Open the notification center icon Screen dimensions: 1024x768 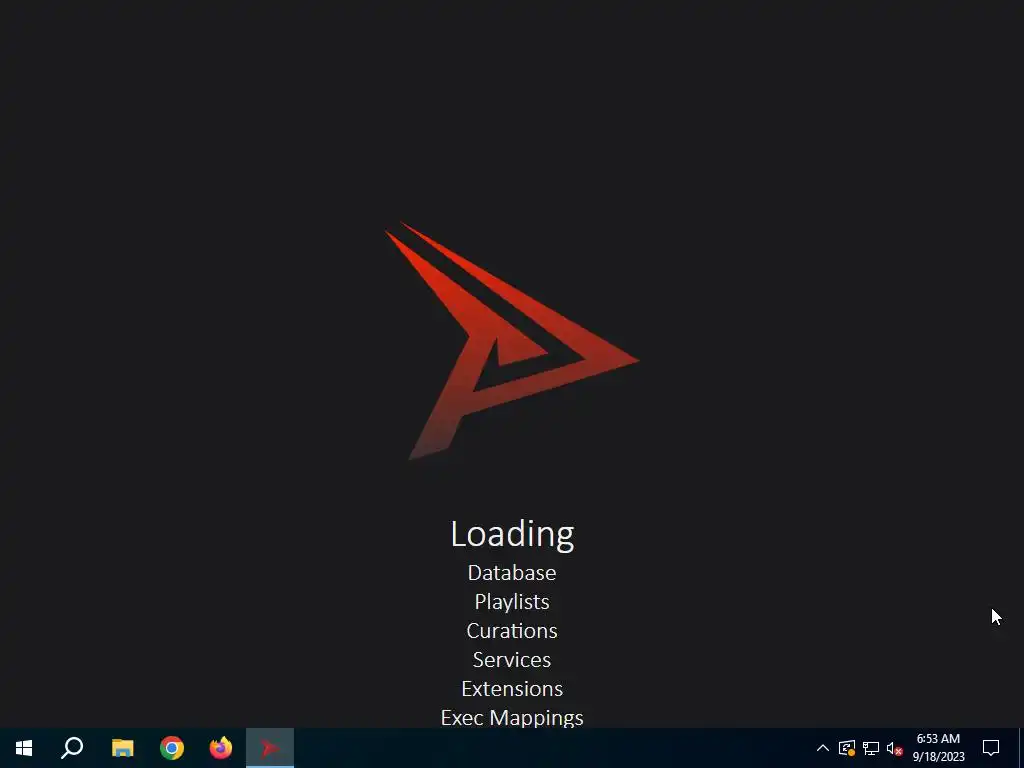(x=991, y=748)
